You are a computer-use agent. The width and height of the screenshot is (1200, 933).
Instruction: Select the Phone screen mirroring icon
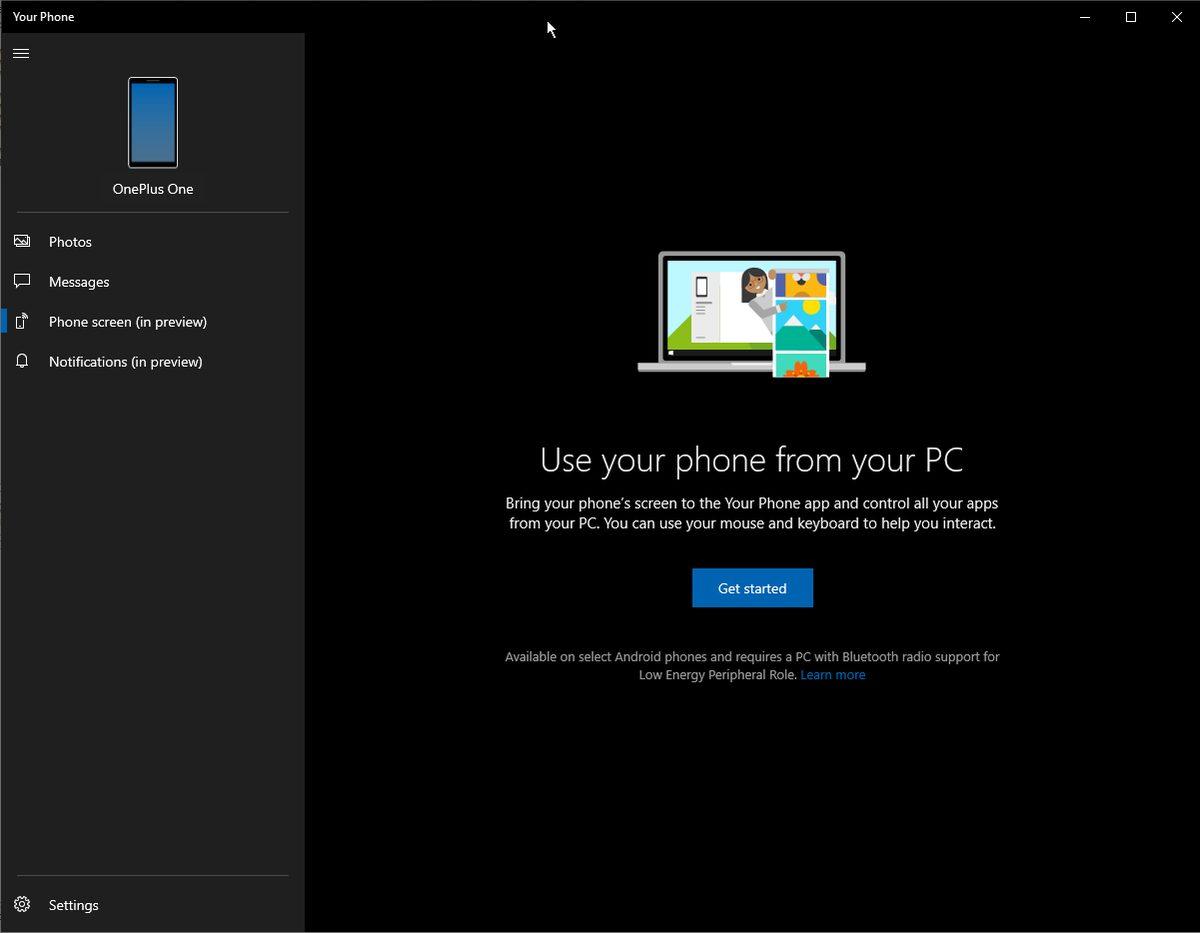point(22,321)
